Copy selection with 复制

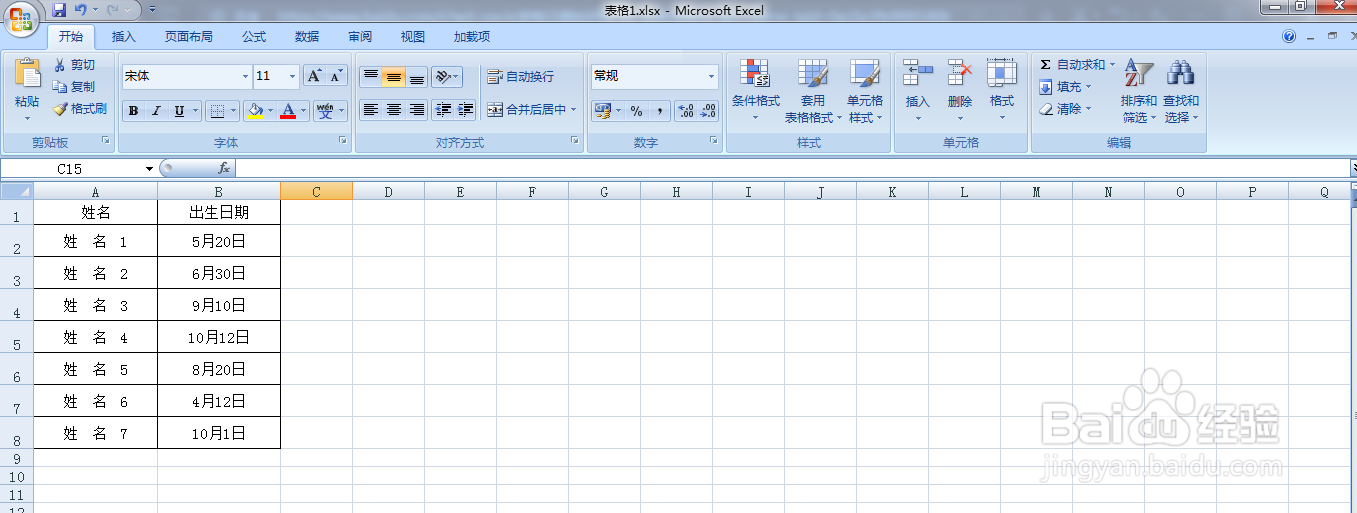pos(74,87)
